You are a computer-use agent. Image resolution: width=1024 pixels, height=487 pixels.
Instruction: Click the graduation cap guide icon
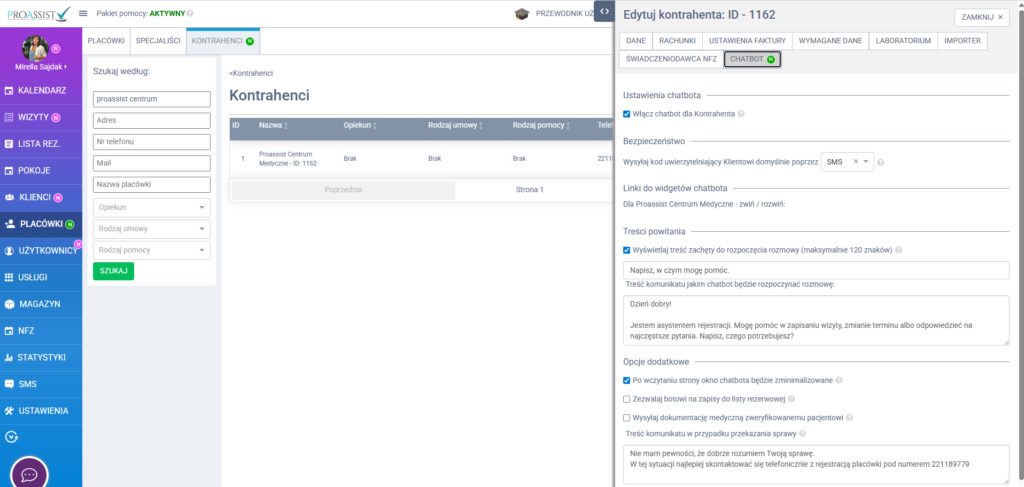click(x=522, y=14)
